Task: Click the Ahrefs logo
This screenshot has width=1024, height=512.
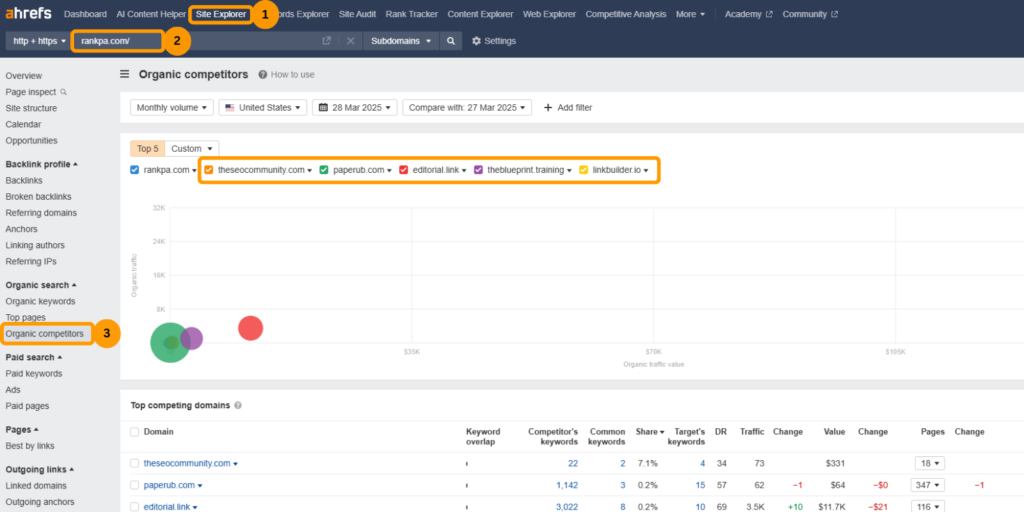Action: pos(29,14)
